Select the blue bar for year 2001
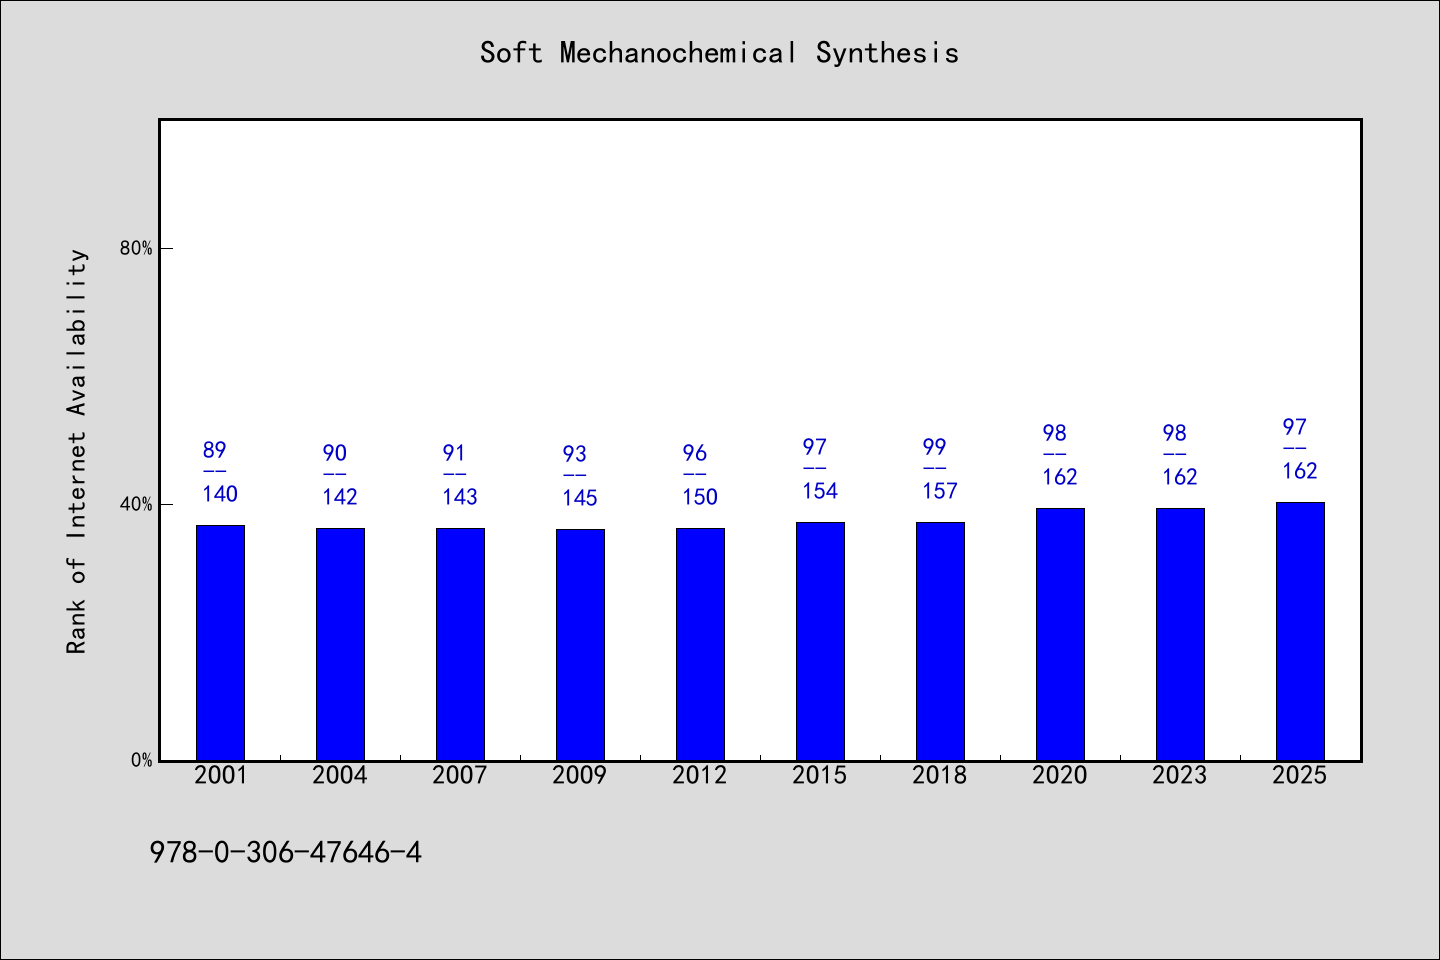This screenshot has height=960, width=1440. pos(220,642)
